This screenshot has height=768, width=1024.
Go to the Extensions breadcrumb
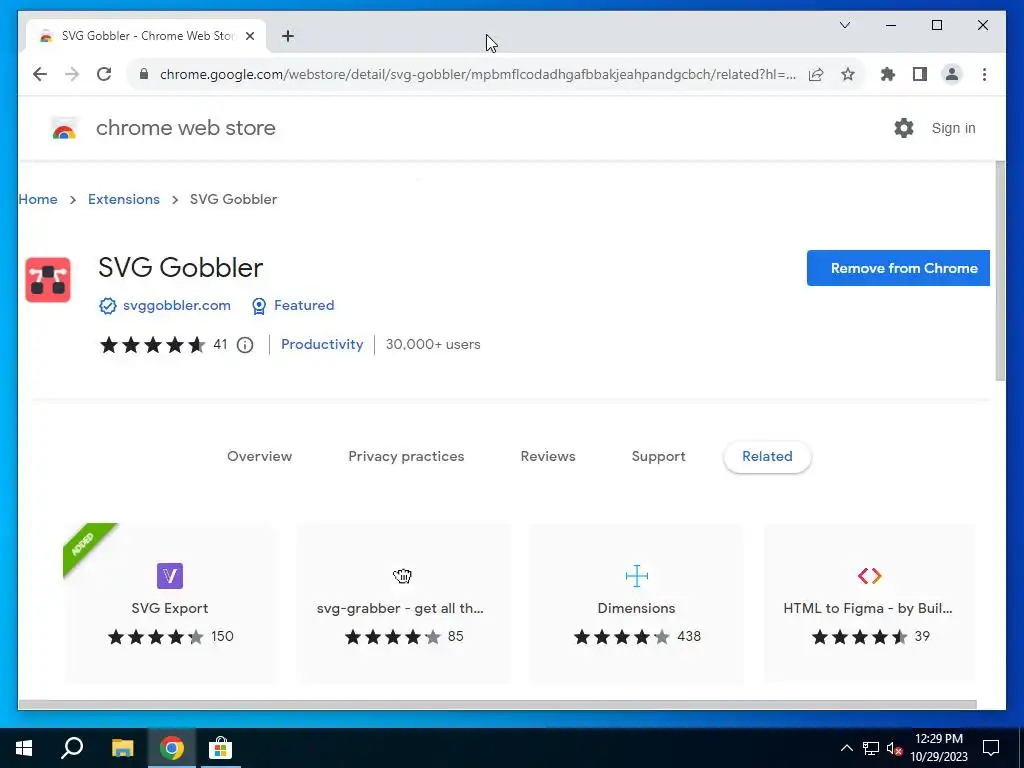(123, 199)
